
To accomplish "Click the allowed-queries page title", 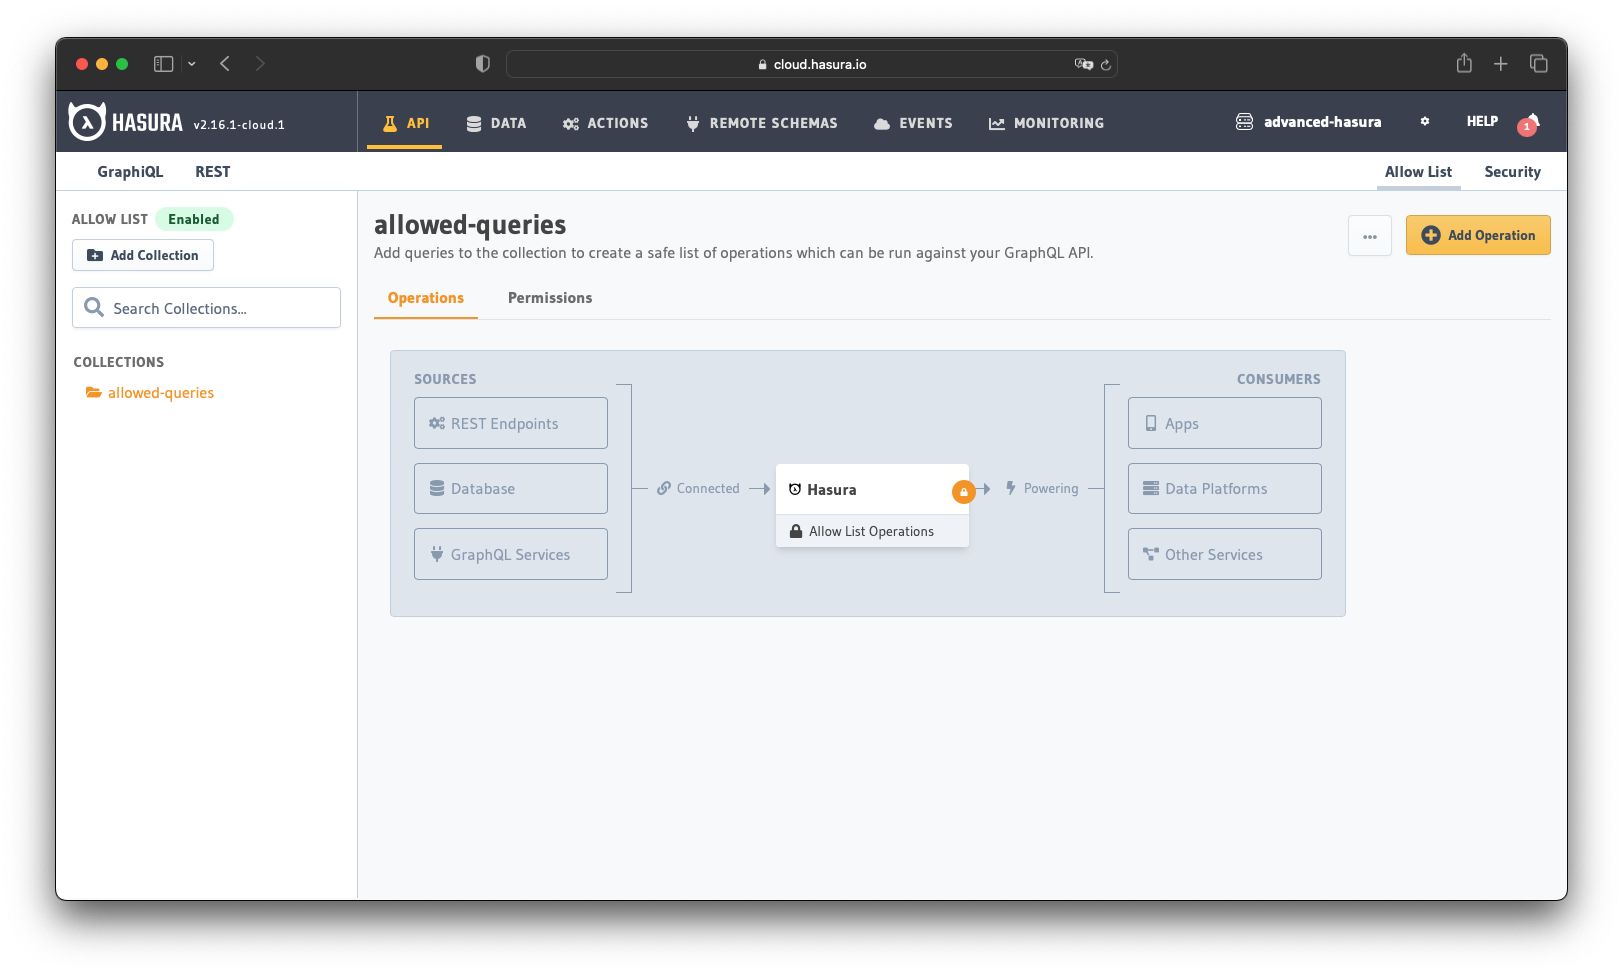I will tap(470, 225).
